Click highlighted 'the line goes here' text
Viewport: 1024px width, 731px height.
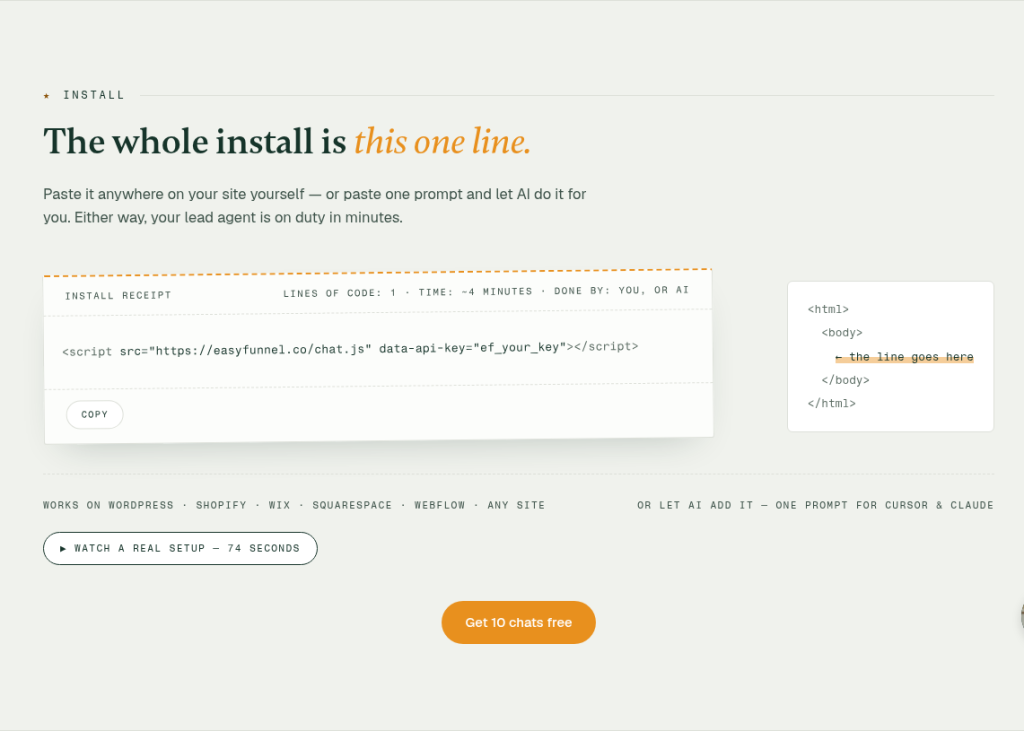904,357
